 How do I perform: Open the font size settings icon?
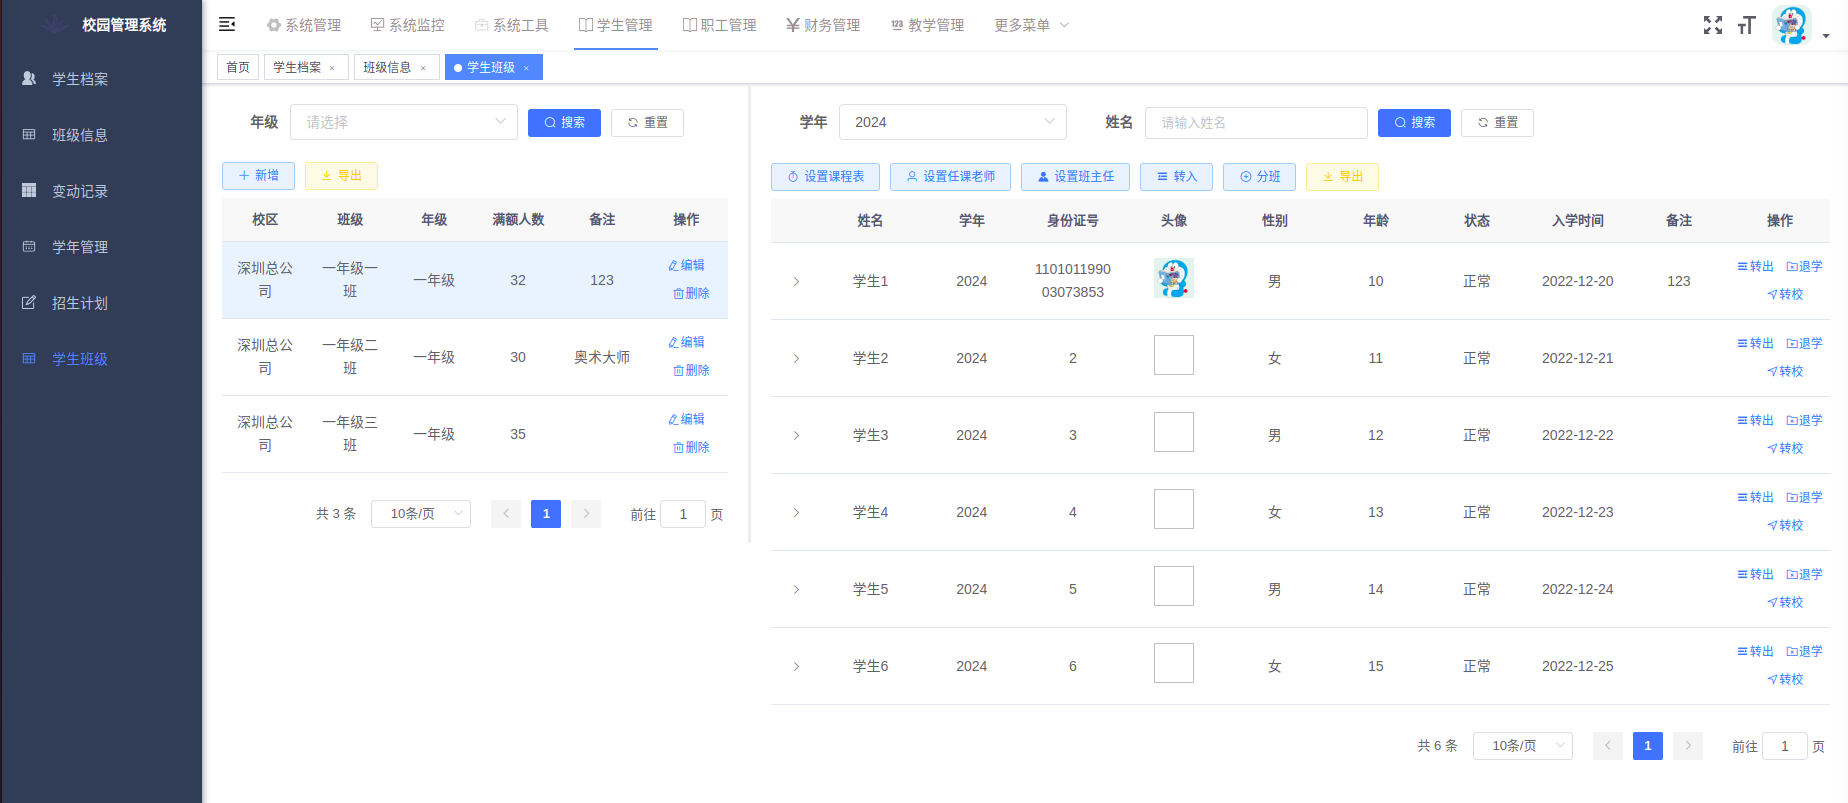pos(1747,25)
